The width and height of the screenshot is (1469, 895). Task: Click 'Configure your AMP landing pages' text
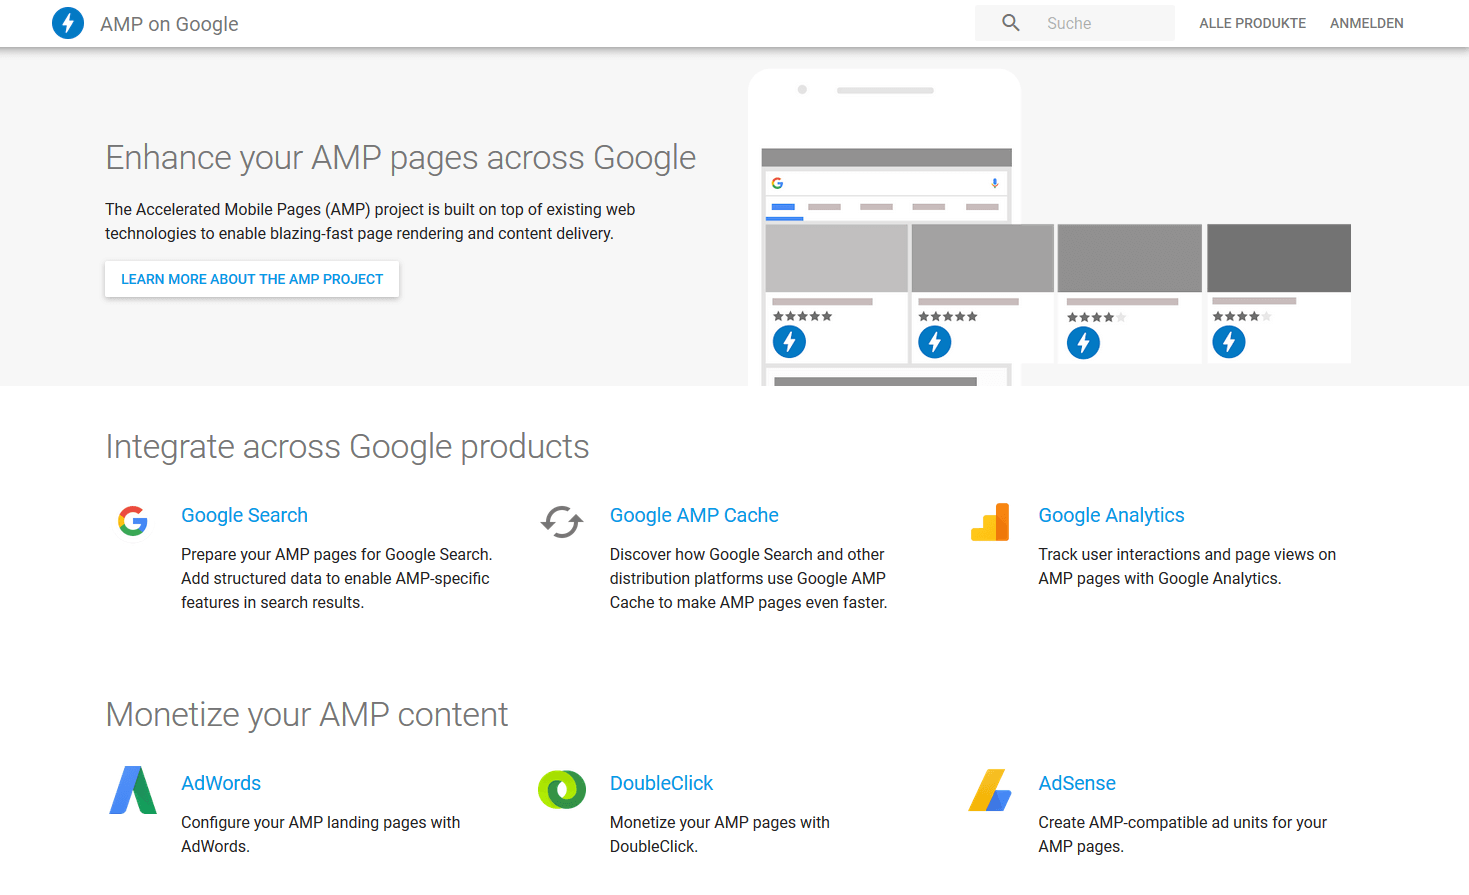321,834
